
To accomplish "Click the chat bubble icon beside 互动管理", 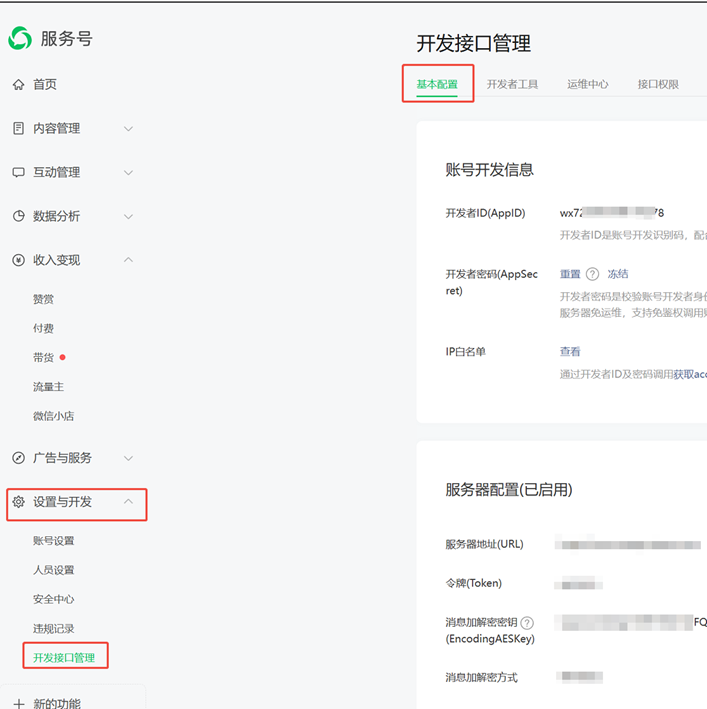I will tap(19, 172).
